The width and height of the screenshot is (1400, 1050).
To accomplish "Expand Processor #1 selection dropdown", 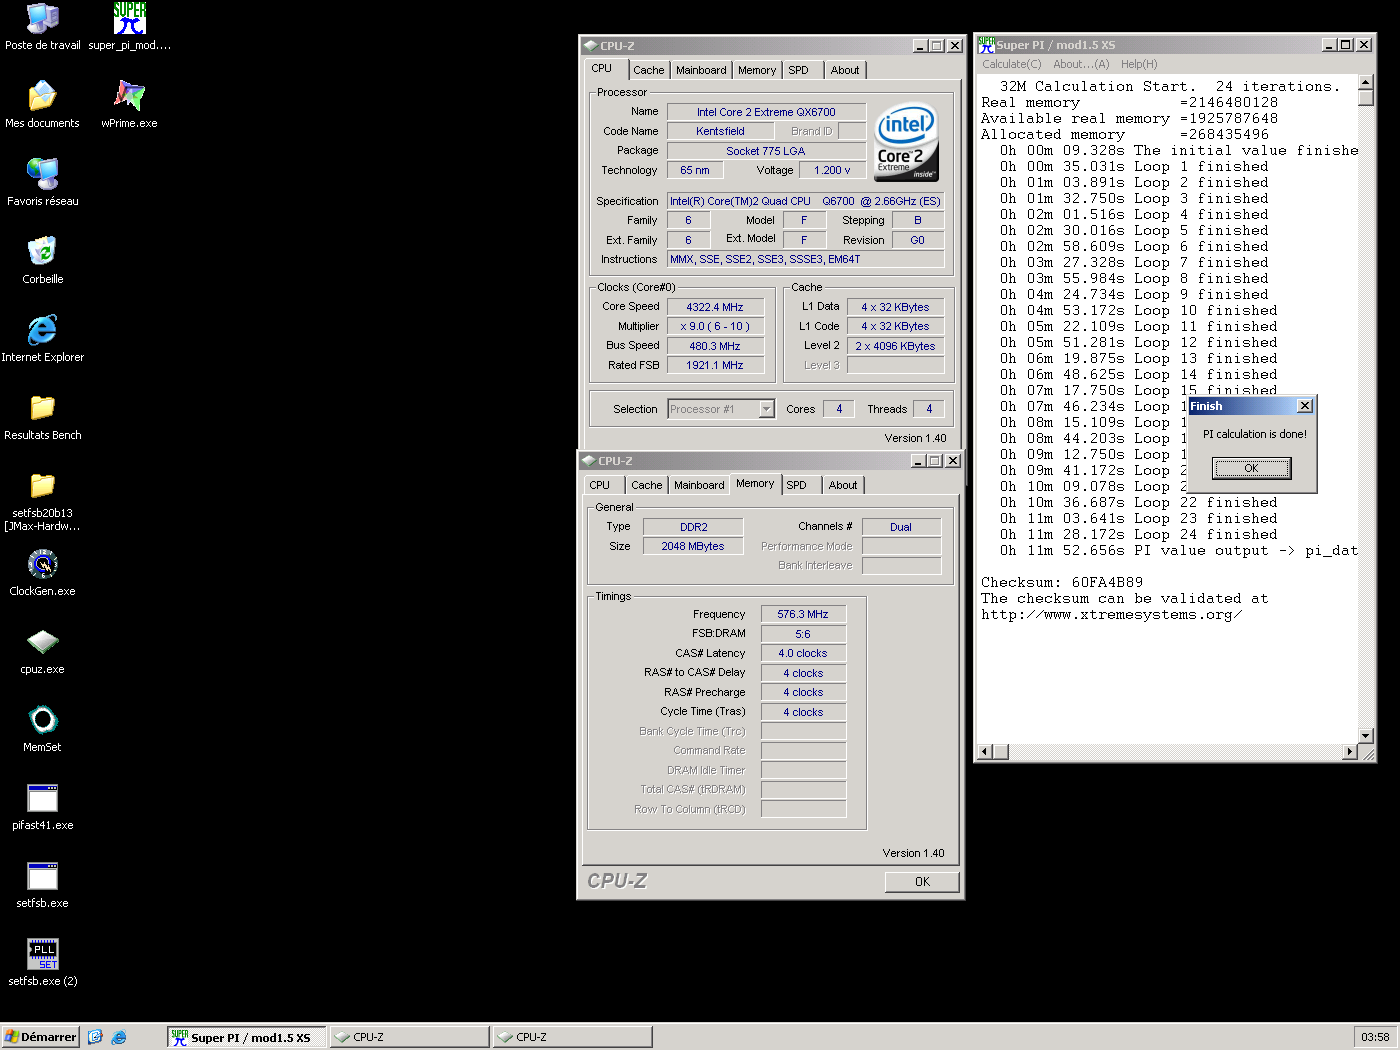I will (766, 409).
